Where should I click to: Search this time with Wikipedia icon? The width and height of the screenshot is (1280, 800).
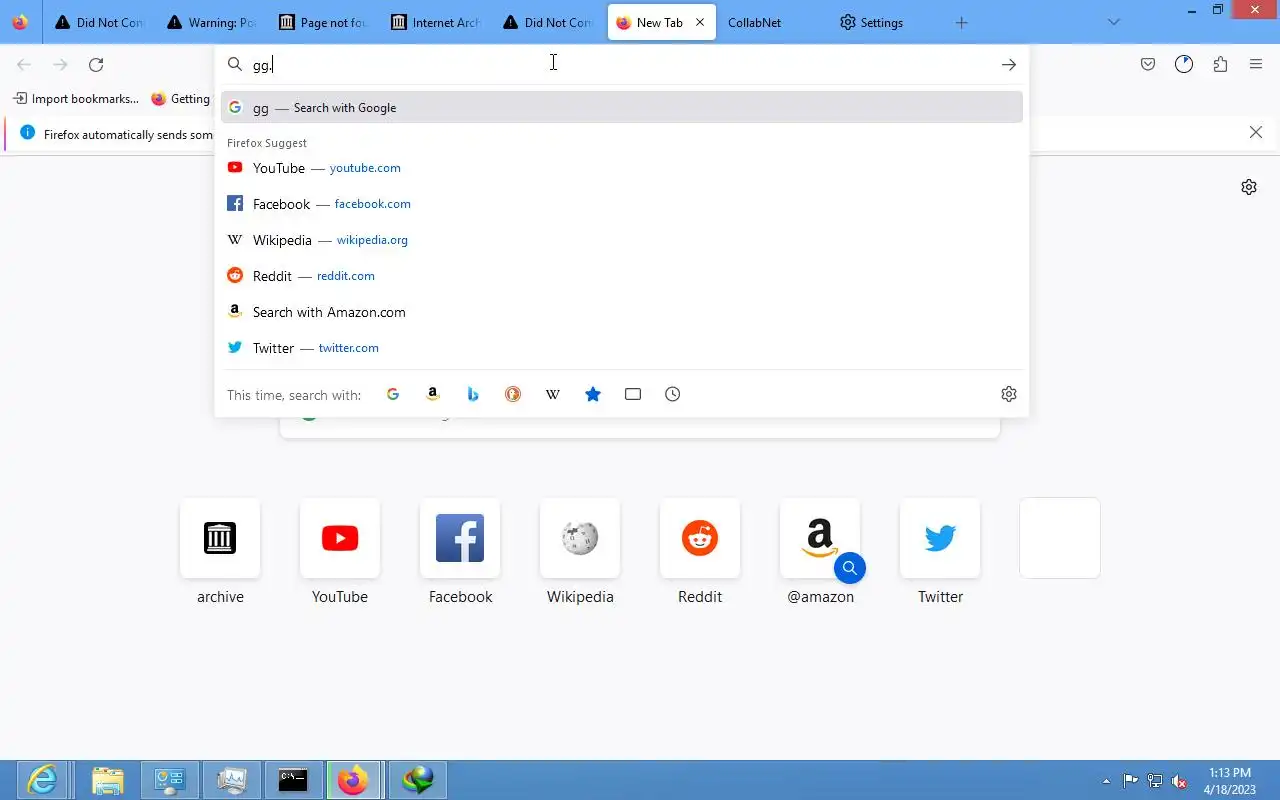pyautogui.click(x=553, y=394)
